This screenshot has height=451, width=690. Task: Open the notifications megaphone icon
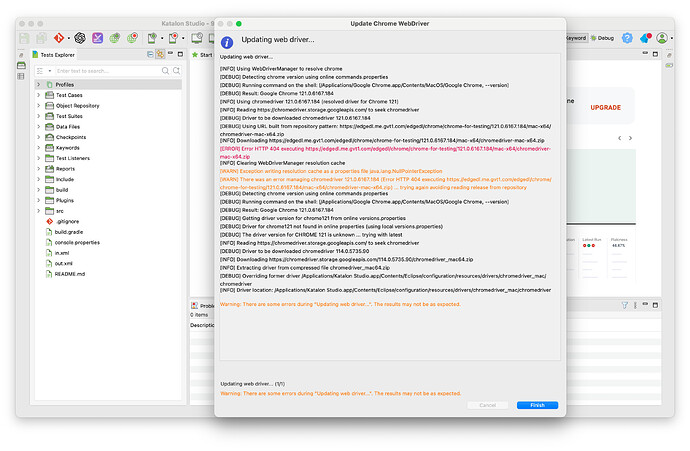646,38
